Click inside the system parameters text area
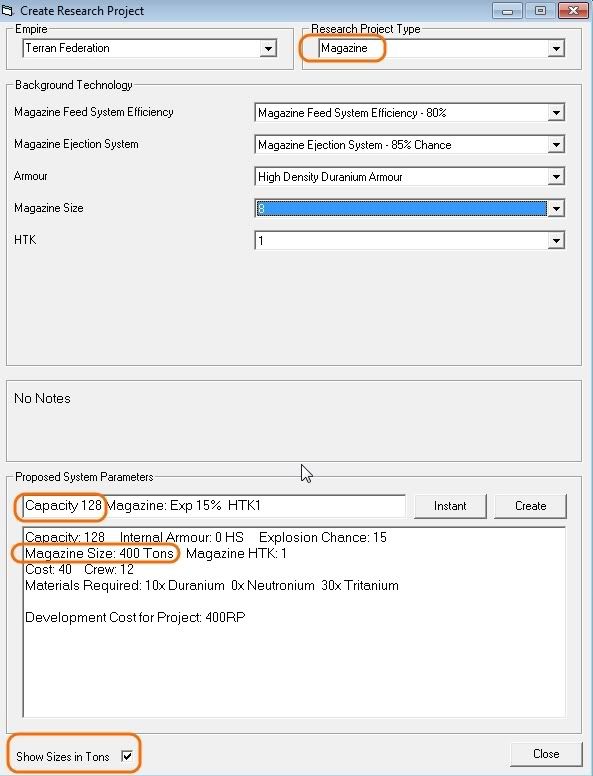 [x=294, y=622]
